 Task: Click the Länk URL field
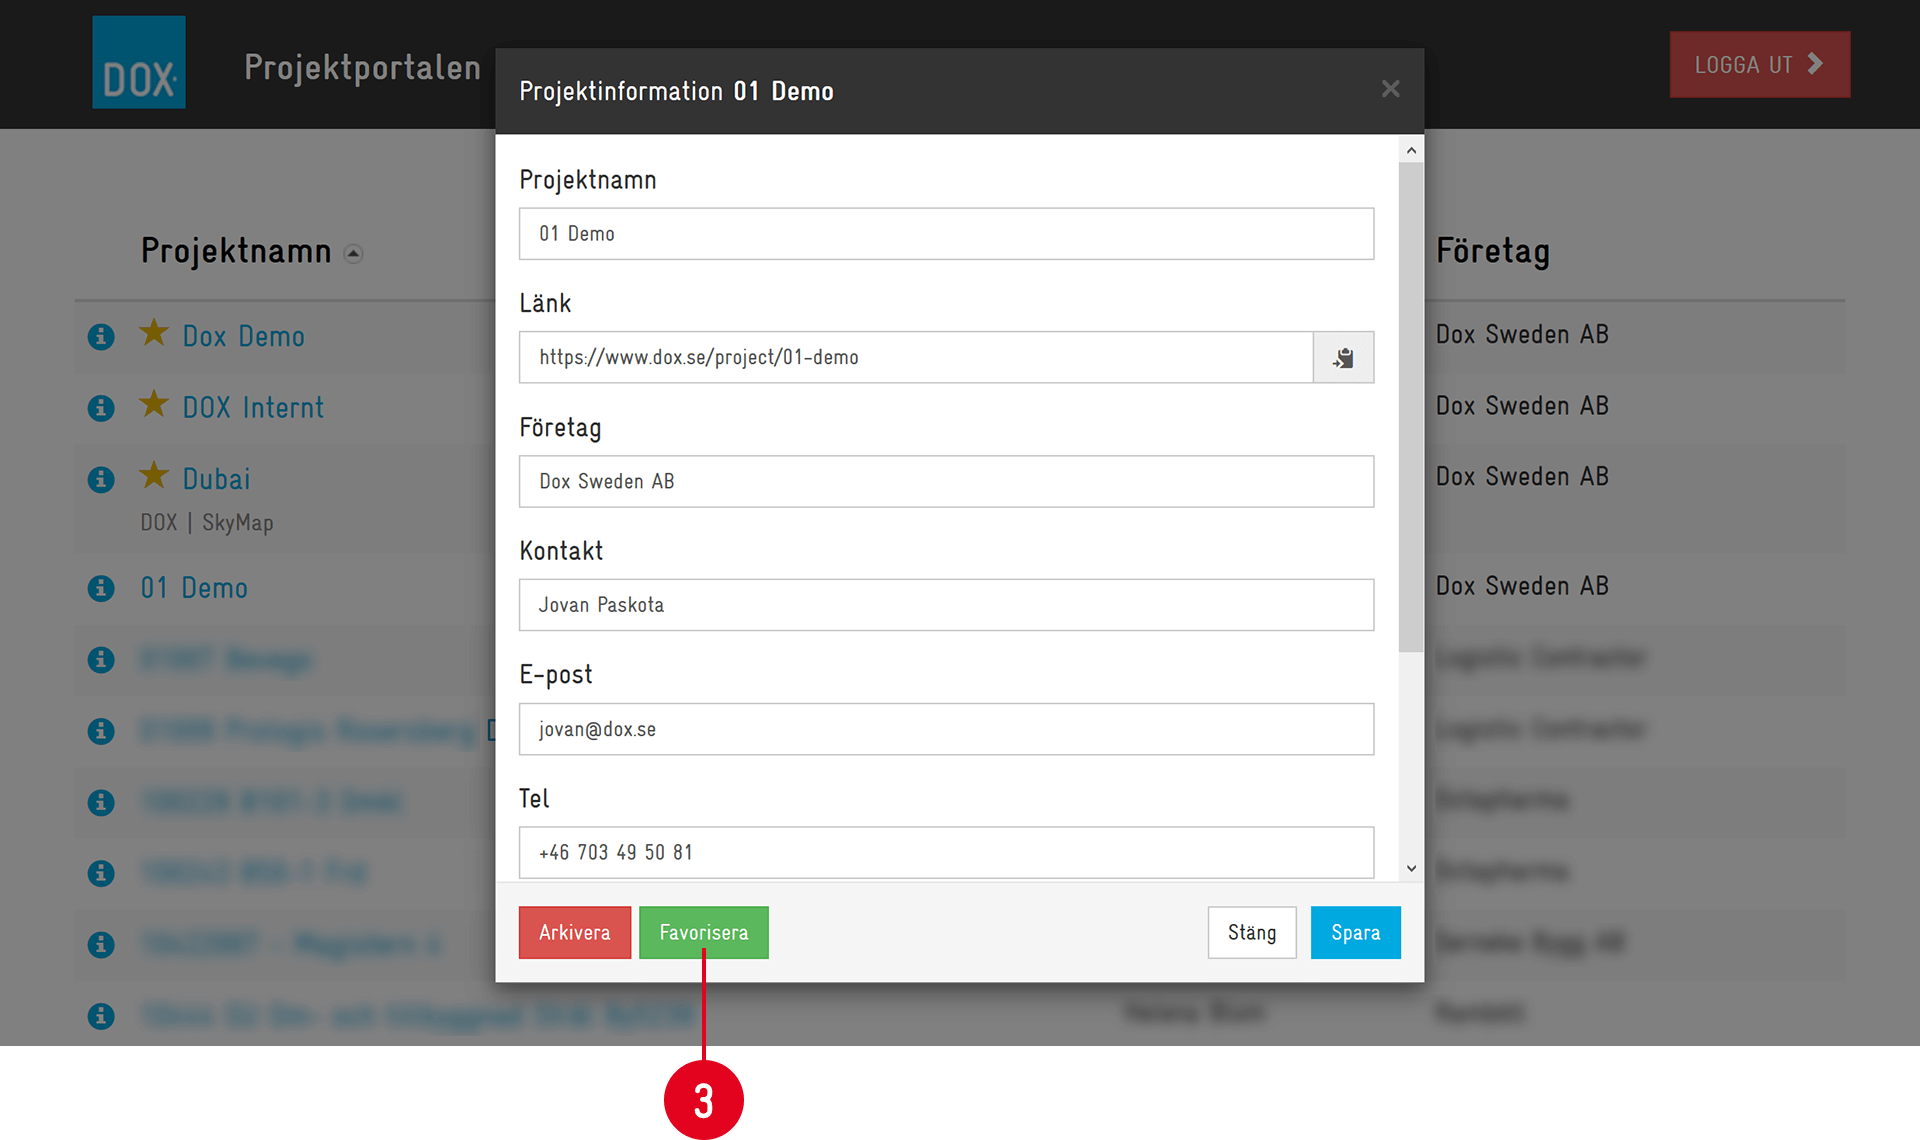916,357
